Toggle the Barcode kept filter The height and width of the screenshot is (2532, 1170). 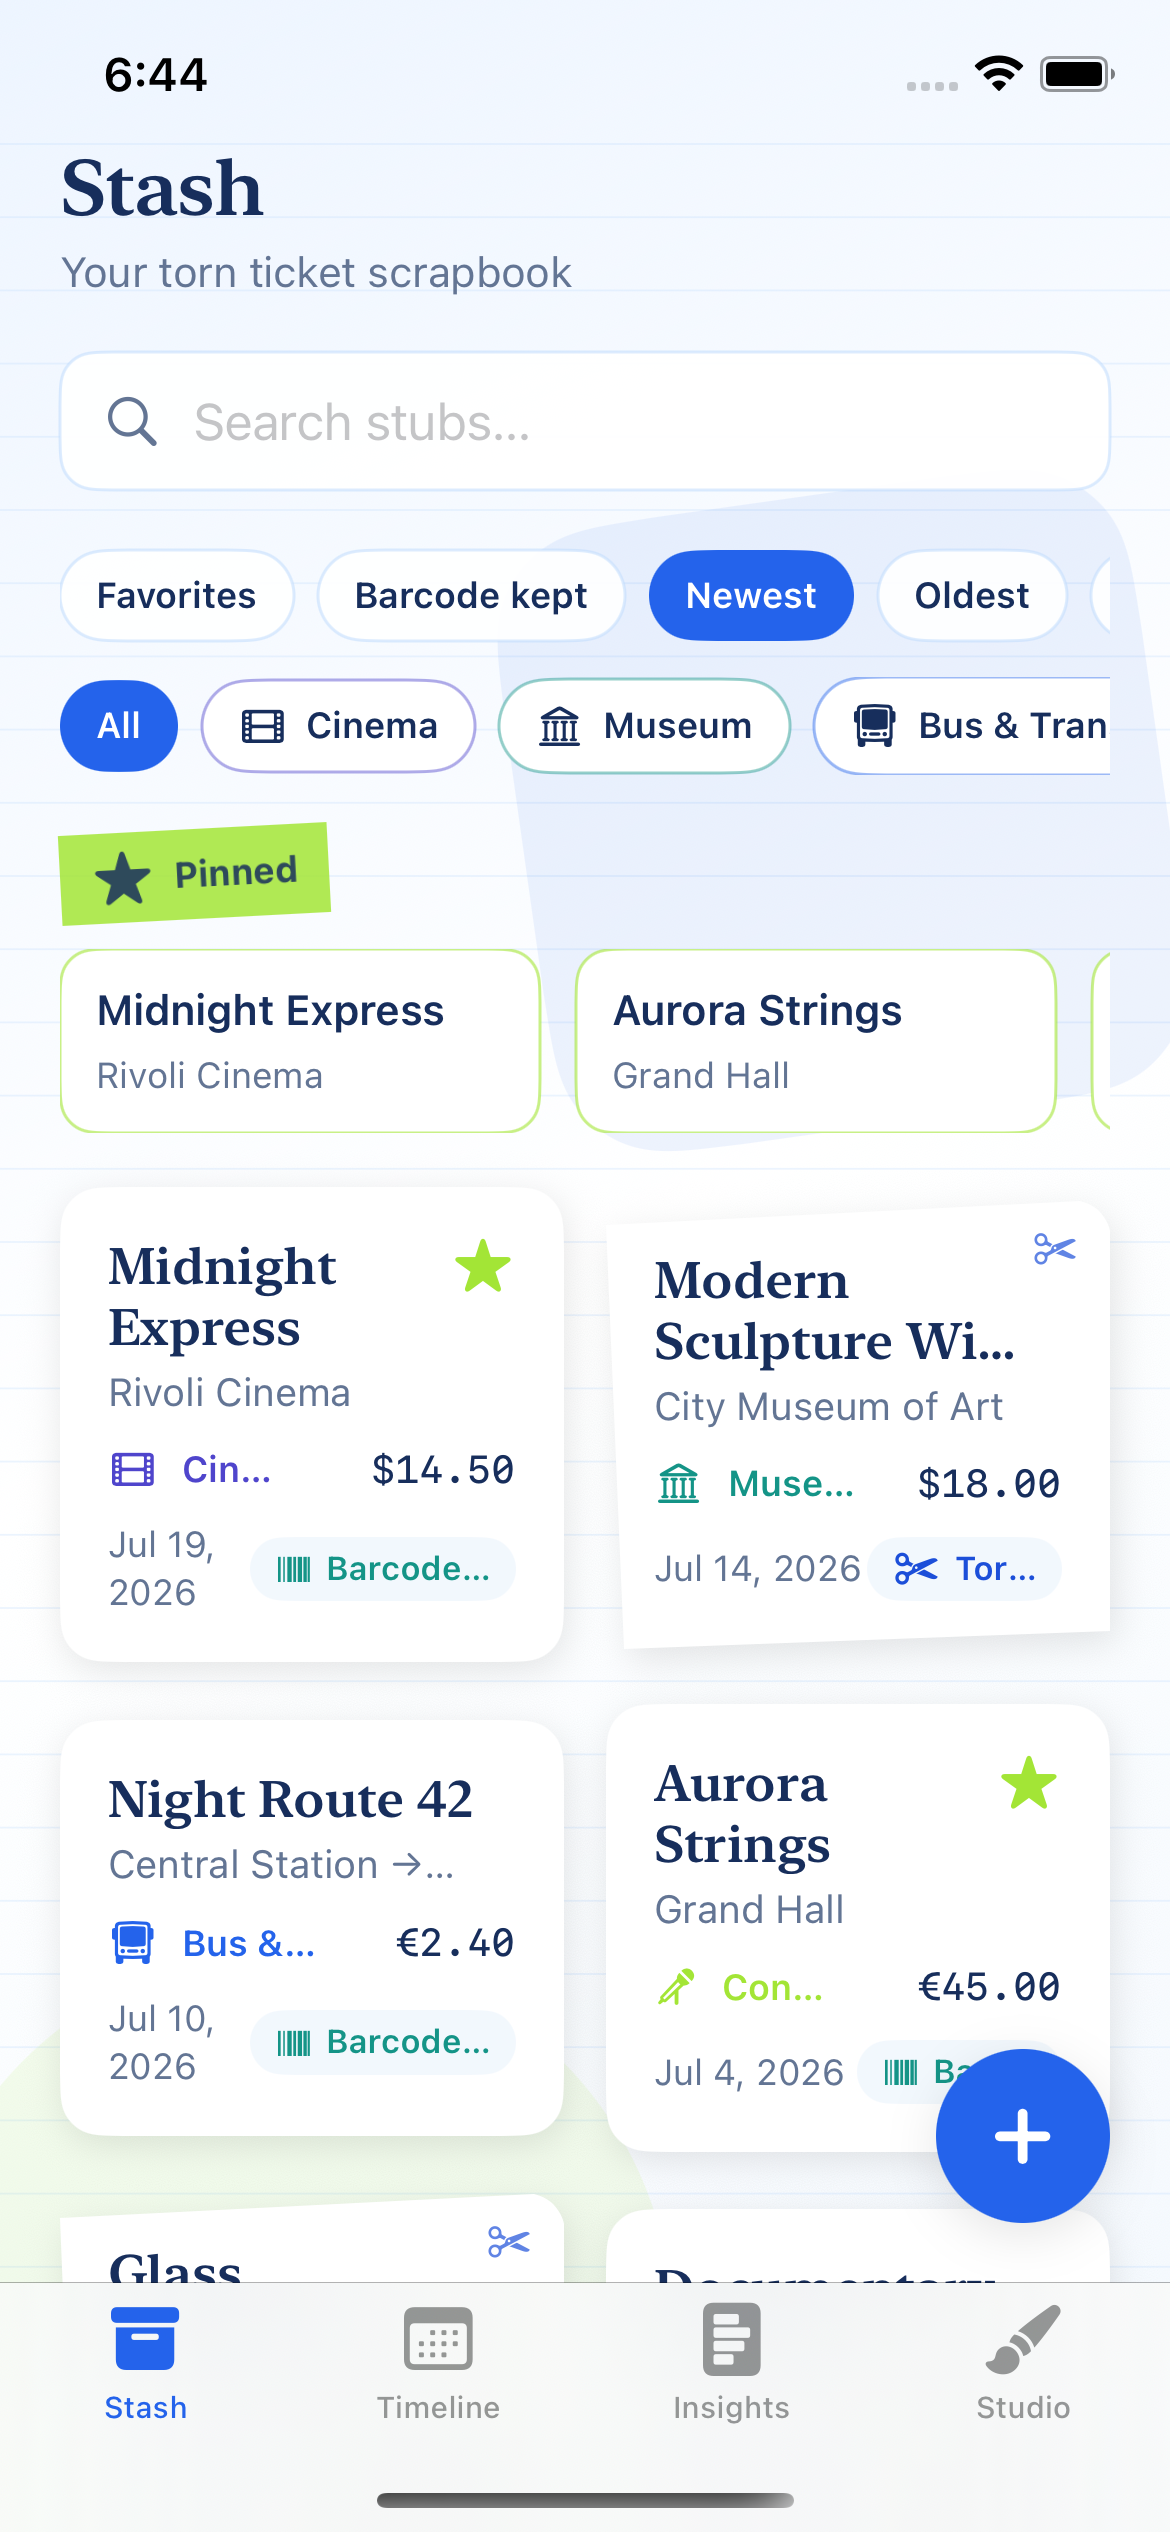pyautogui.click(x=471, y=596)
